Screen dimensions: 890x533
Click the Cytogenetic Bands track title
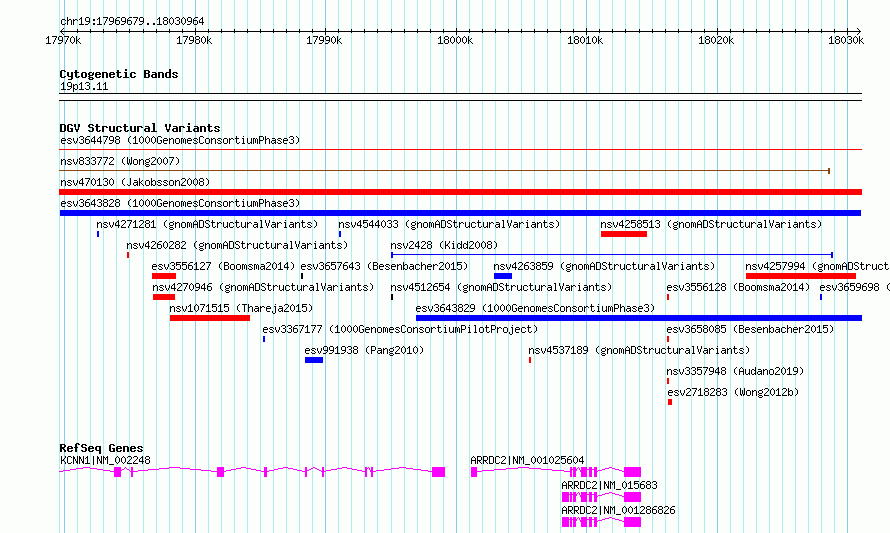pyautogui.click(x=119, y=74)
